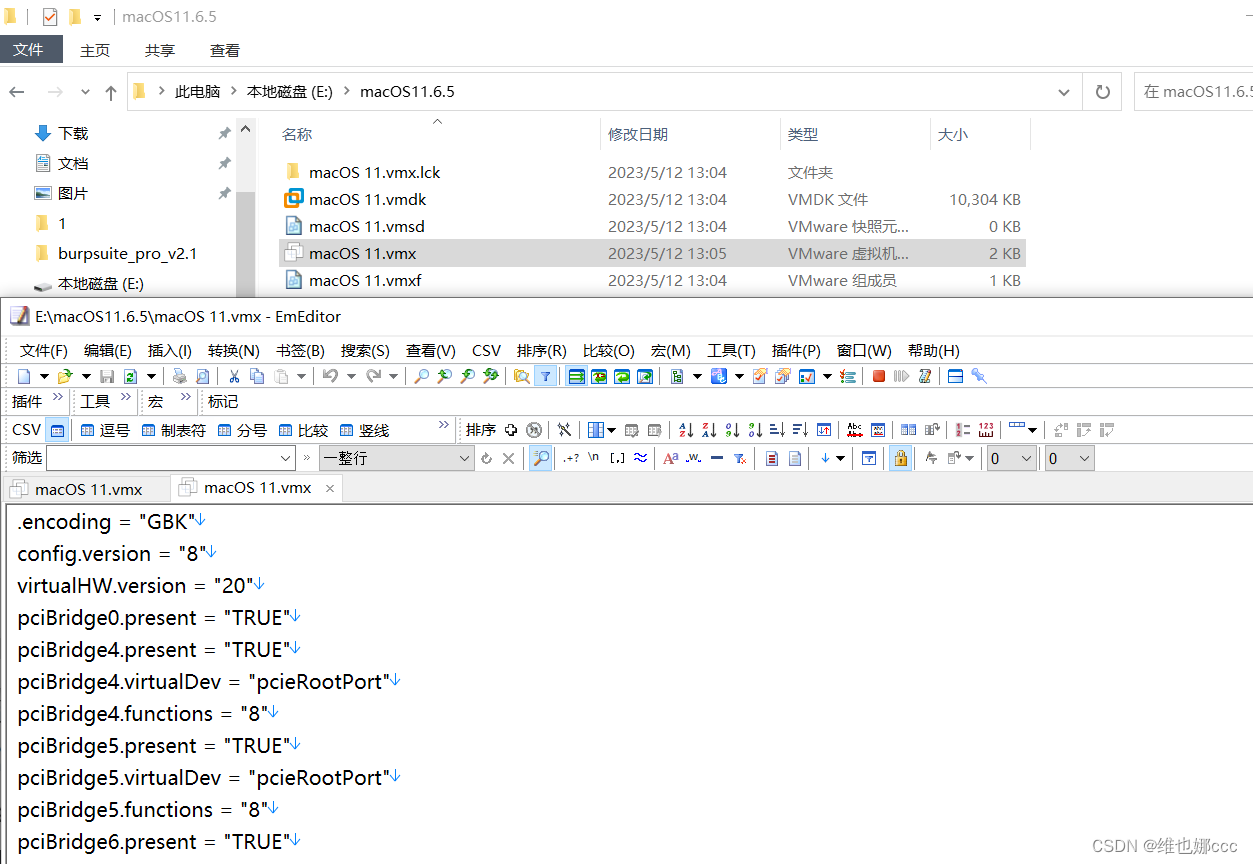Open the filter text dropdown
Viewport: 1253px width, 864px height.
pyautogui.click(x=286, y=458)
